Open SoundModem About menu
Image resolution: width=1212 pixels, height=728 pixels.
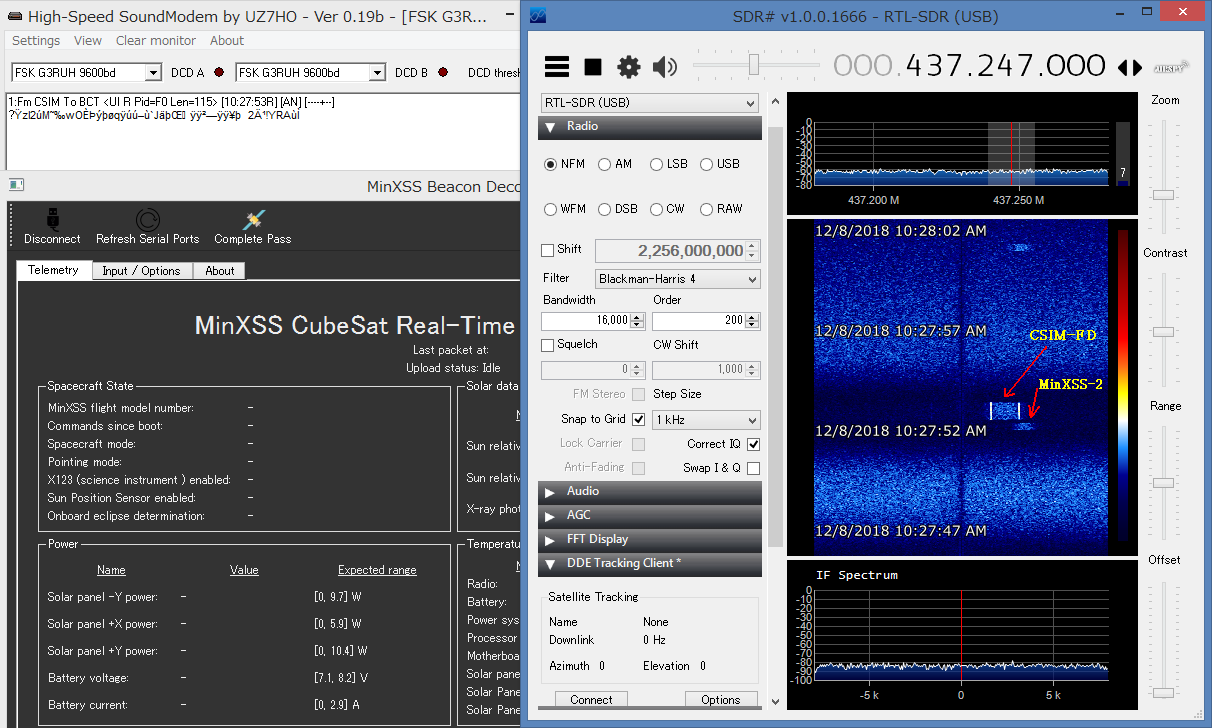point(227,41)
